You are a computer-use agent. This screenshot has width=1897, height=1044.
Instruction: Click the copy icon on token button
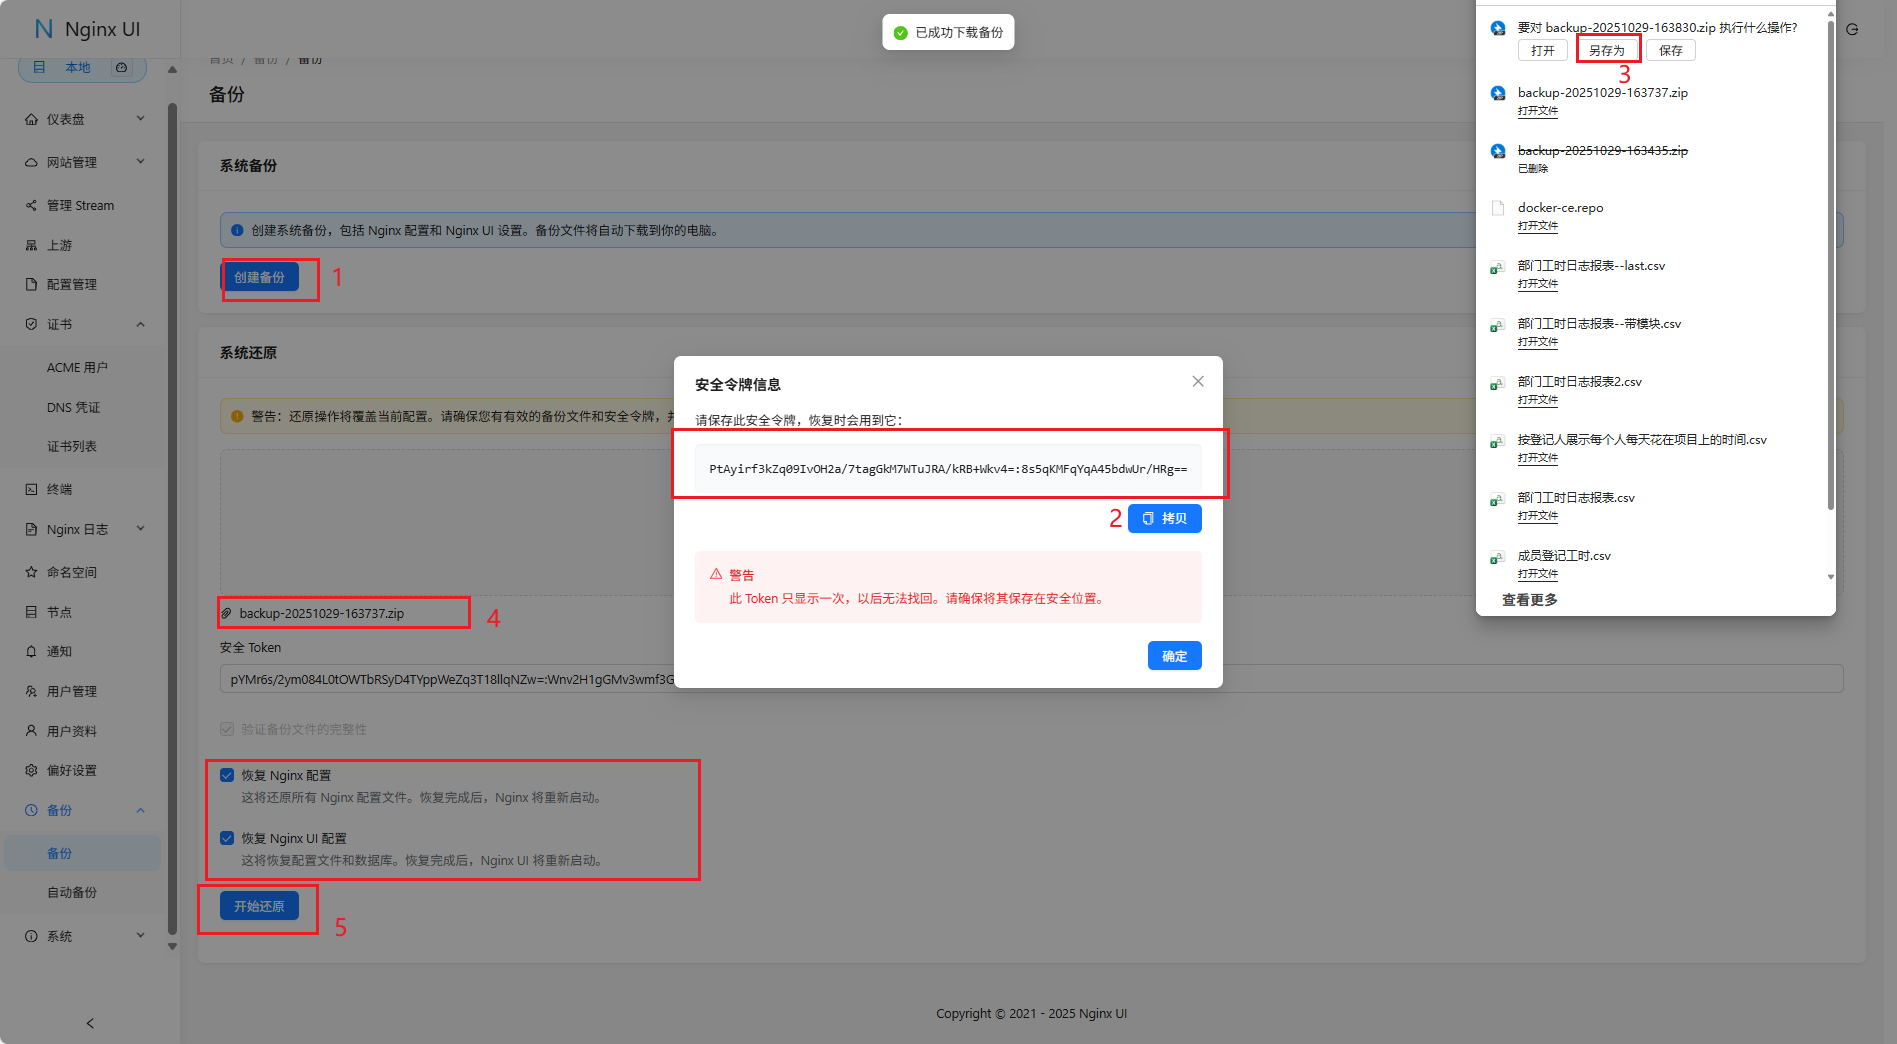tap(1148, 518)
